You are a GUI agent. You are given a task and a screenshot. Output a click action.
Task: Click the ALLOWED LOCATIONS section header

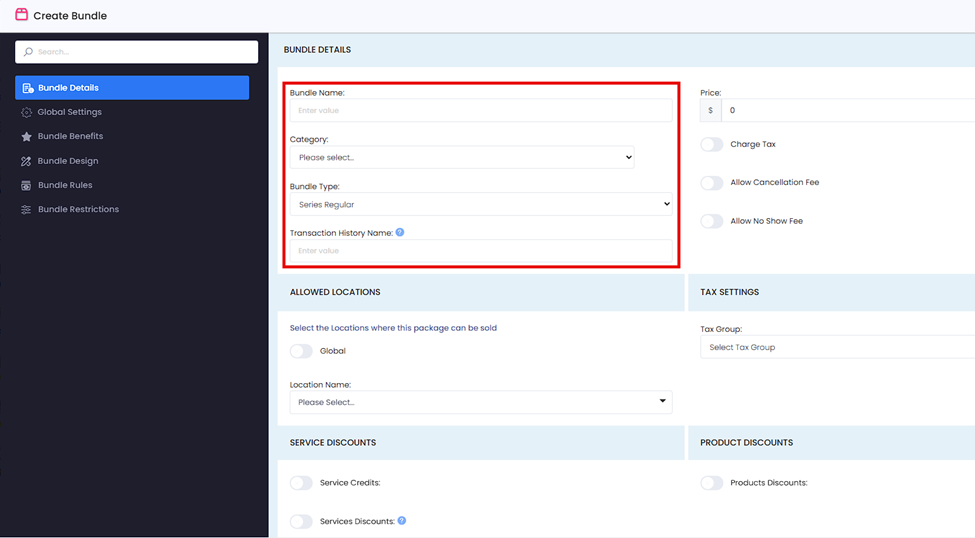point(335,292)
